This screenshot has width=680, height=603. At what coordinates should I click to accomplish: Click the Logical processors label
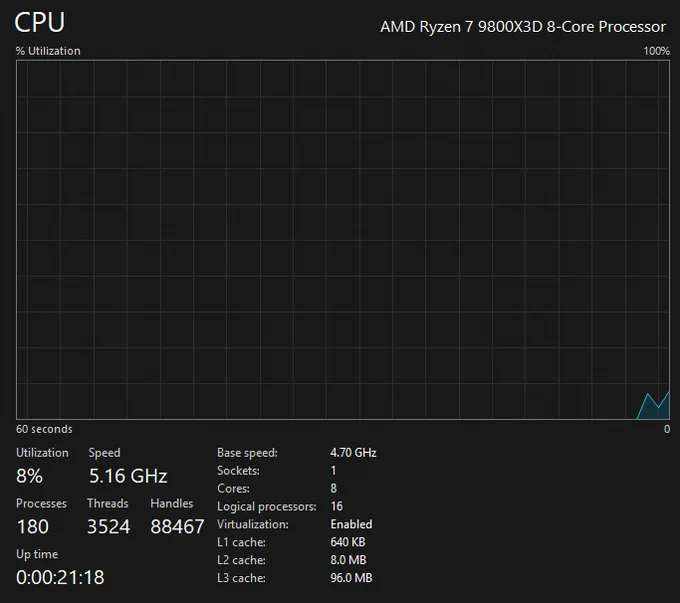pyautogui.click(x=267, y=506)
